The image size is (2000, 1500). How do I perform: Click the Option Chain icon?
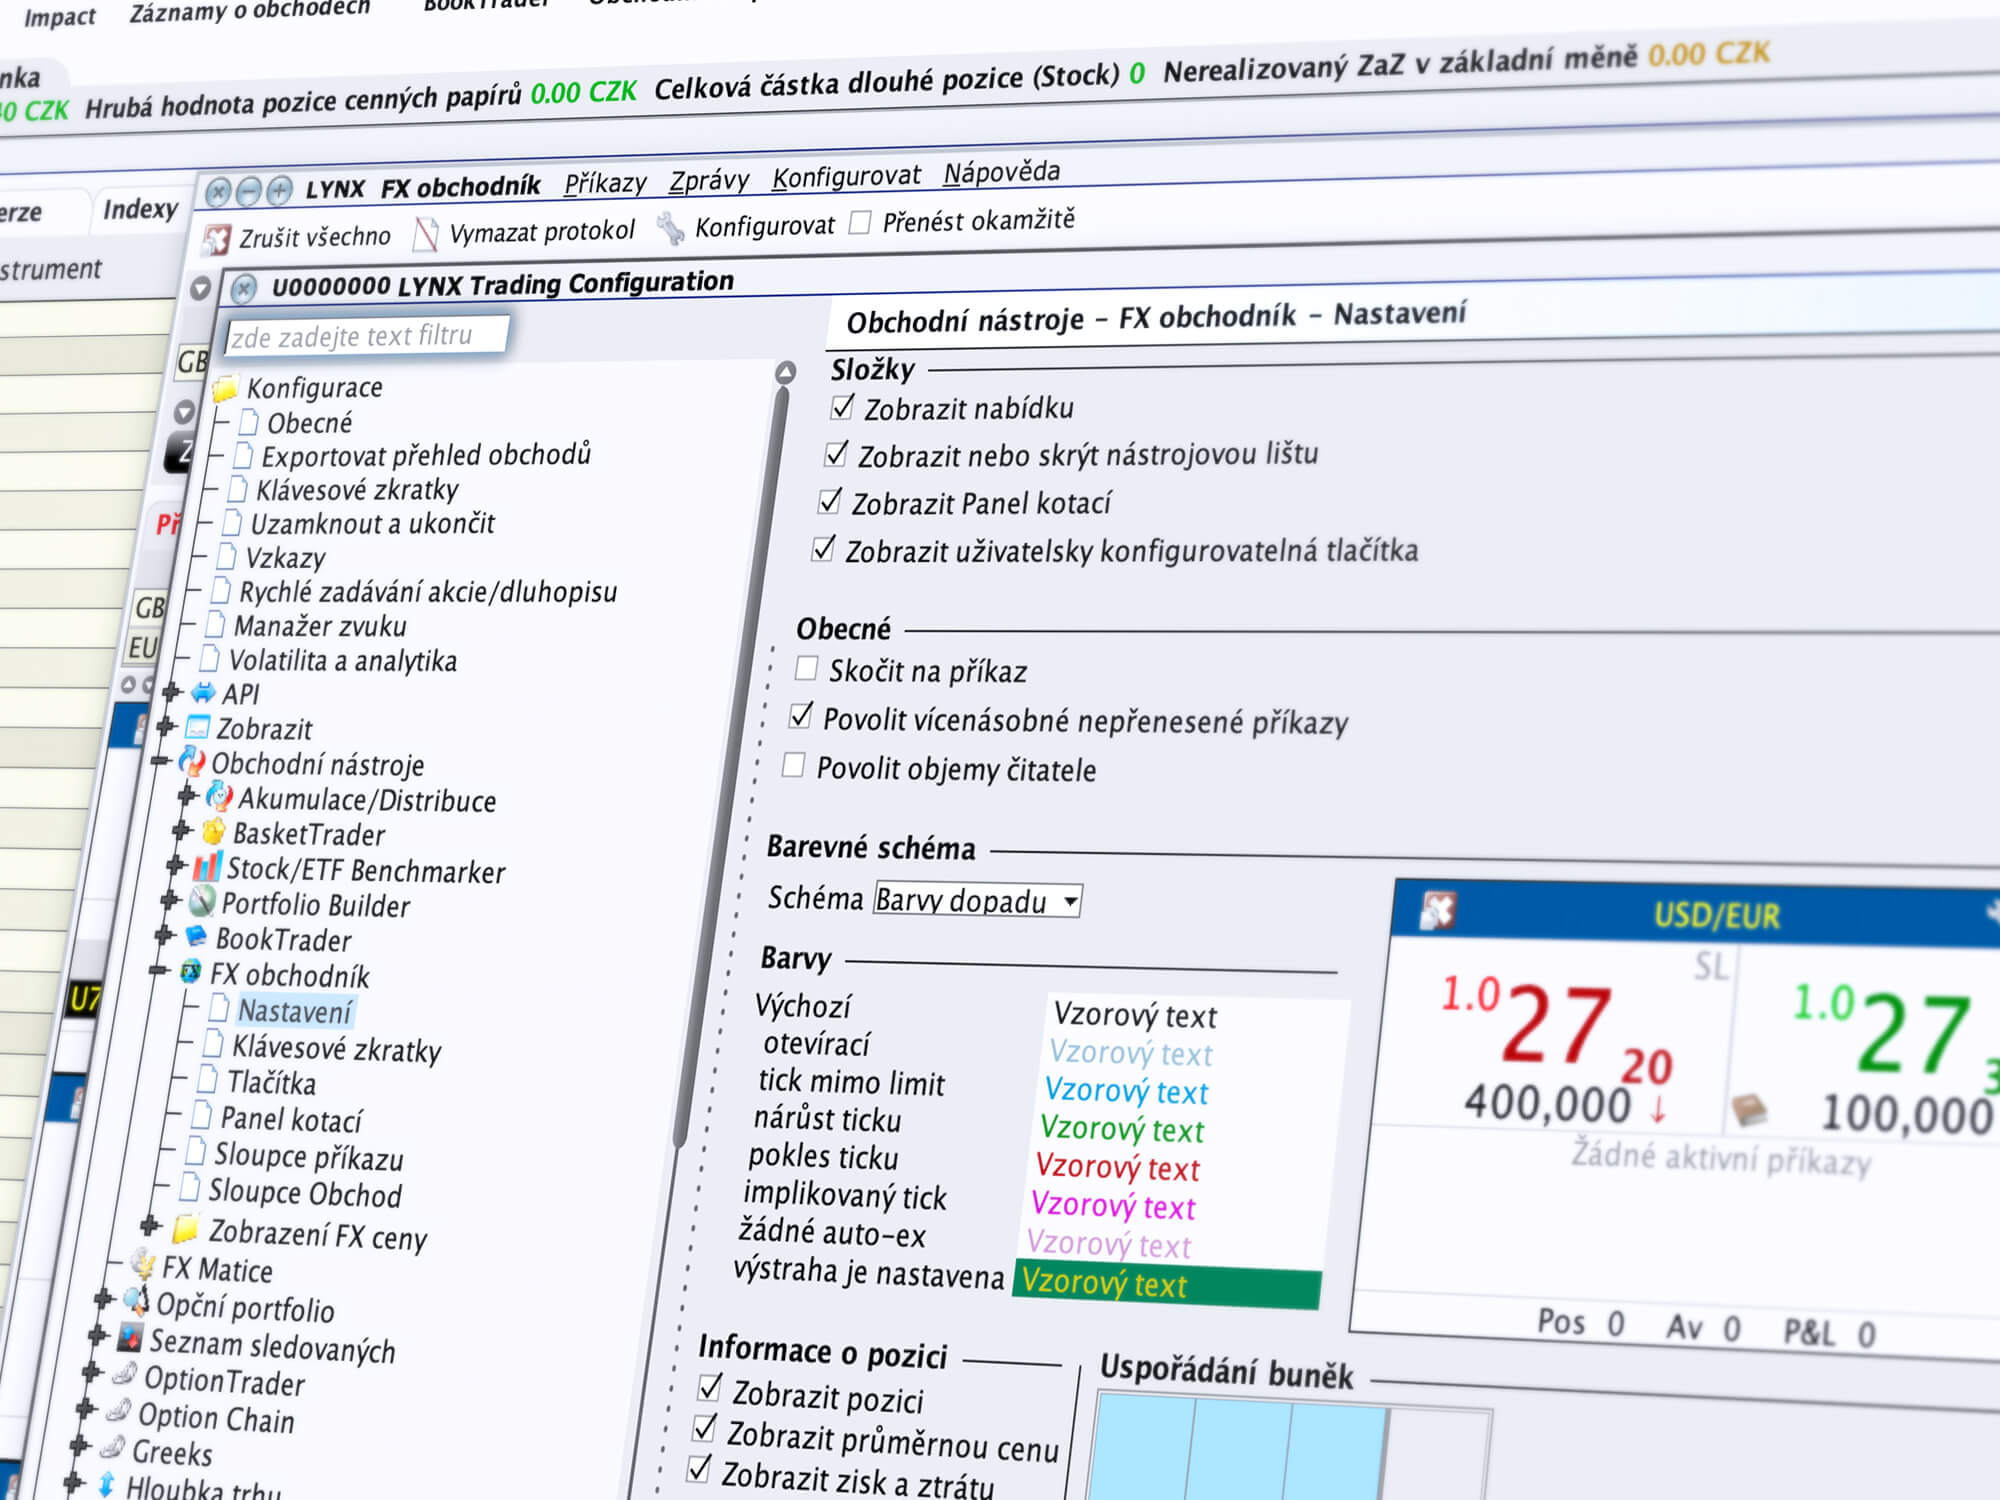point(118,1411)
